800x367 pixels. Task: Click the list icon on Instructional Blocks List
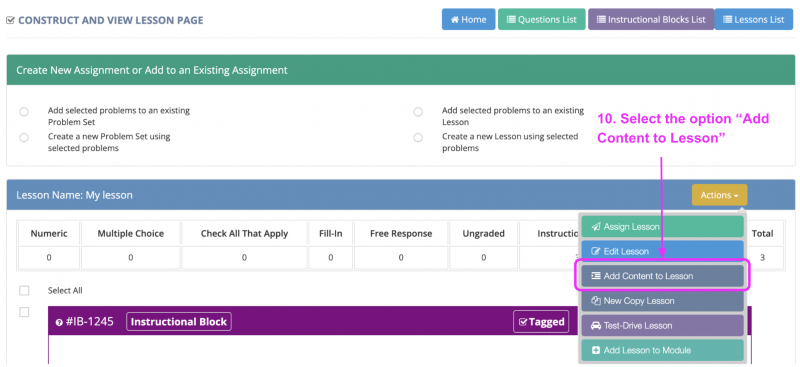click(601, 19)
